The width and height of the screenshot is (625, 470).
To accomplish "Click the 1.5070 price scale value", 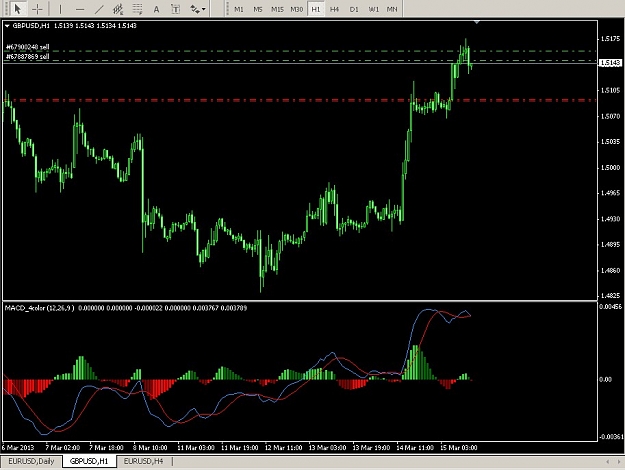I will (610, 116).
